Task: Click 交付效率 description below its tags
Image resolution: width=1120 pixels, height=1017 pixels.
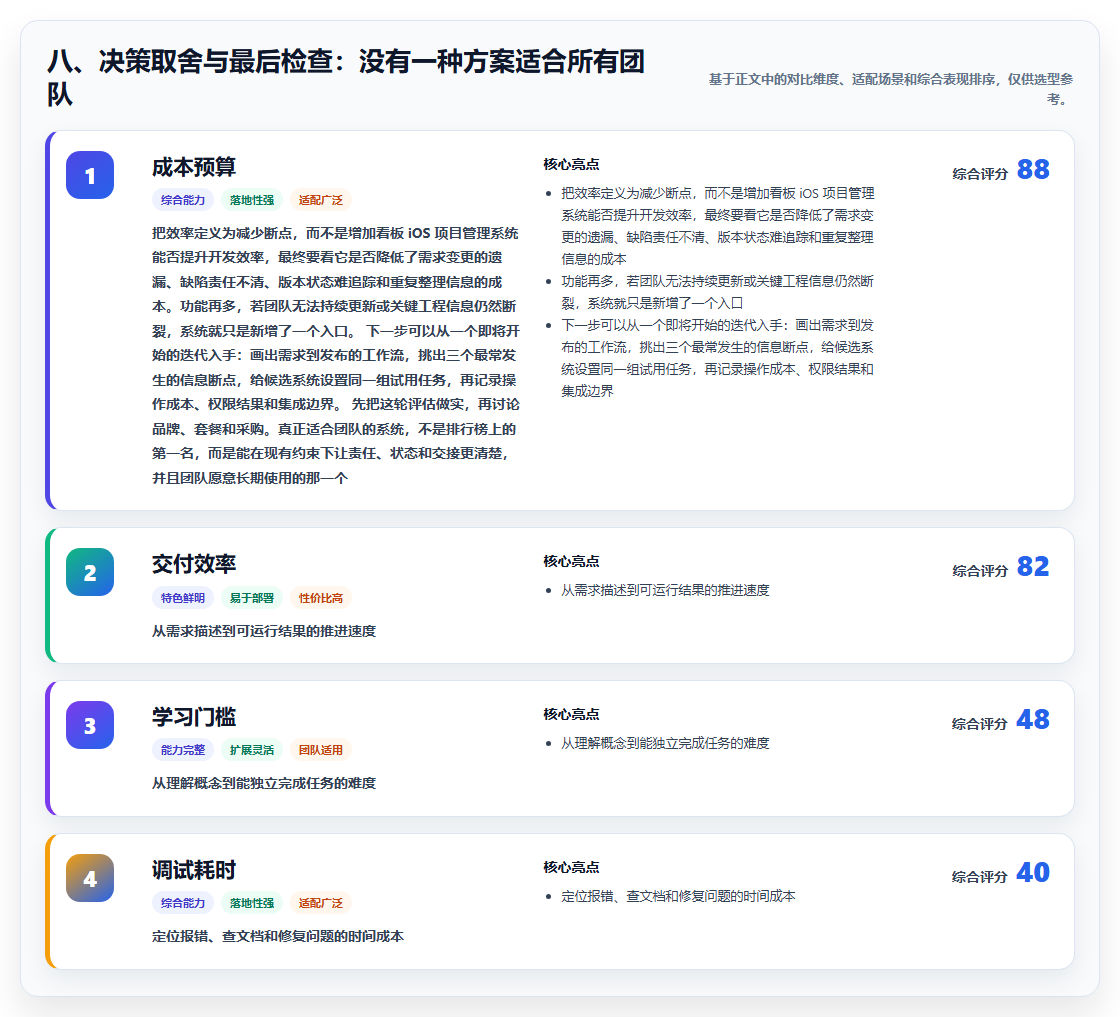Action: point(264,631)
